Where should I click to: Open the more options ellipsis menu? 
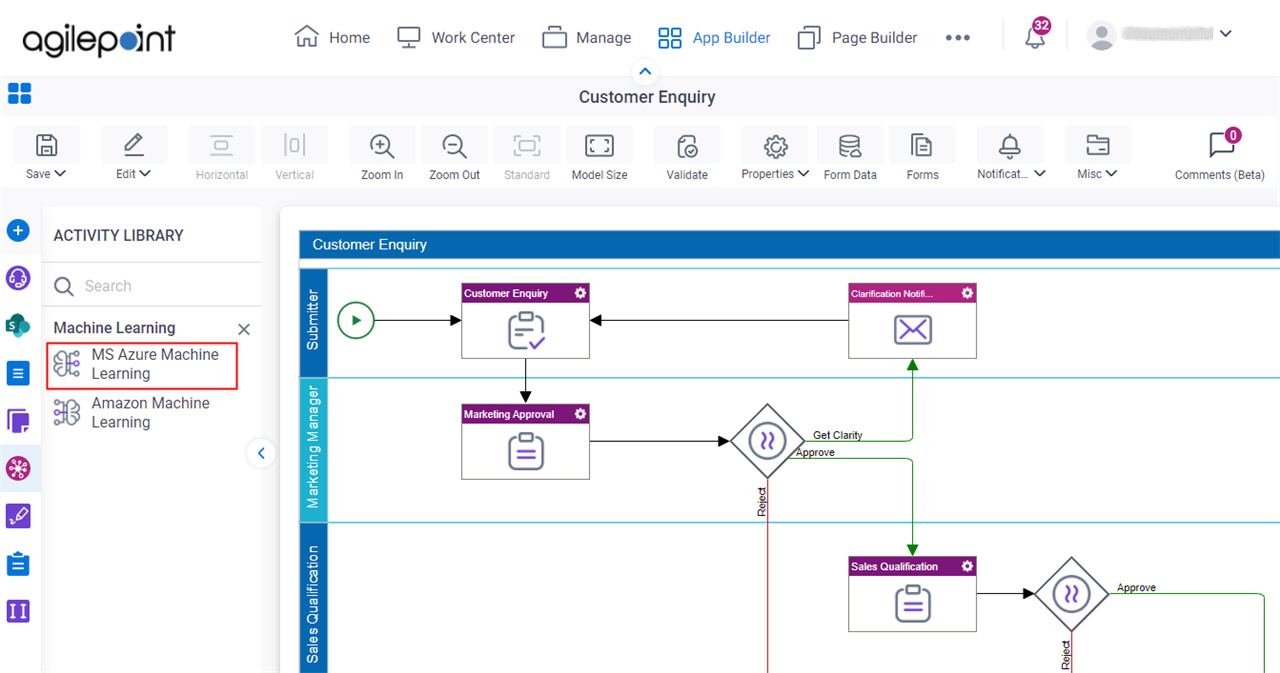[x=958, y=38]
